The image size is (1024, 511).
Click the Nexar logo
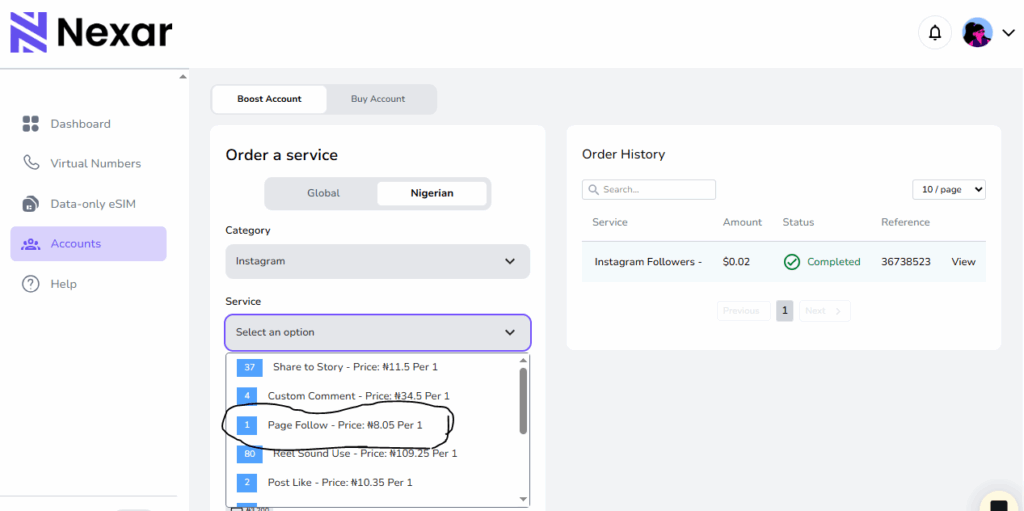[91, 32]
